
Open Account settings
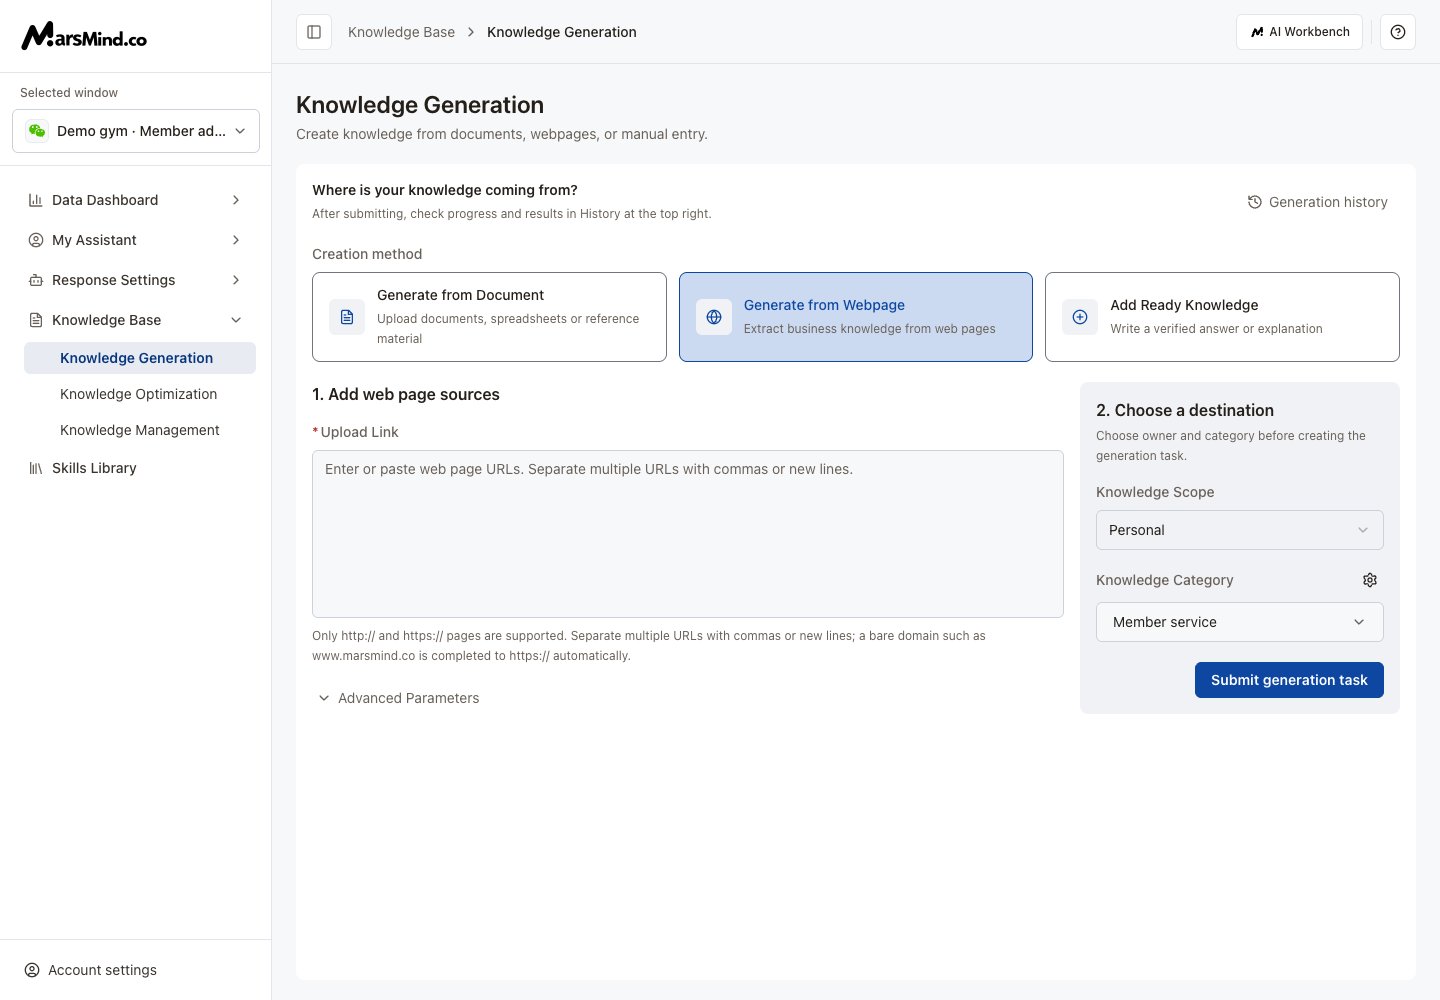point(90,970)
